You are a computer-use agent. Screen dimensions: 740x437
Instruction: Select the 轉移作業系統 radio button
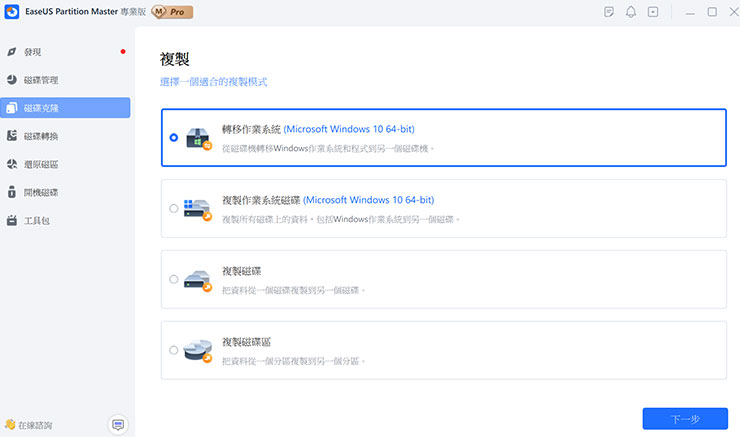coord(174,138)
